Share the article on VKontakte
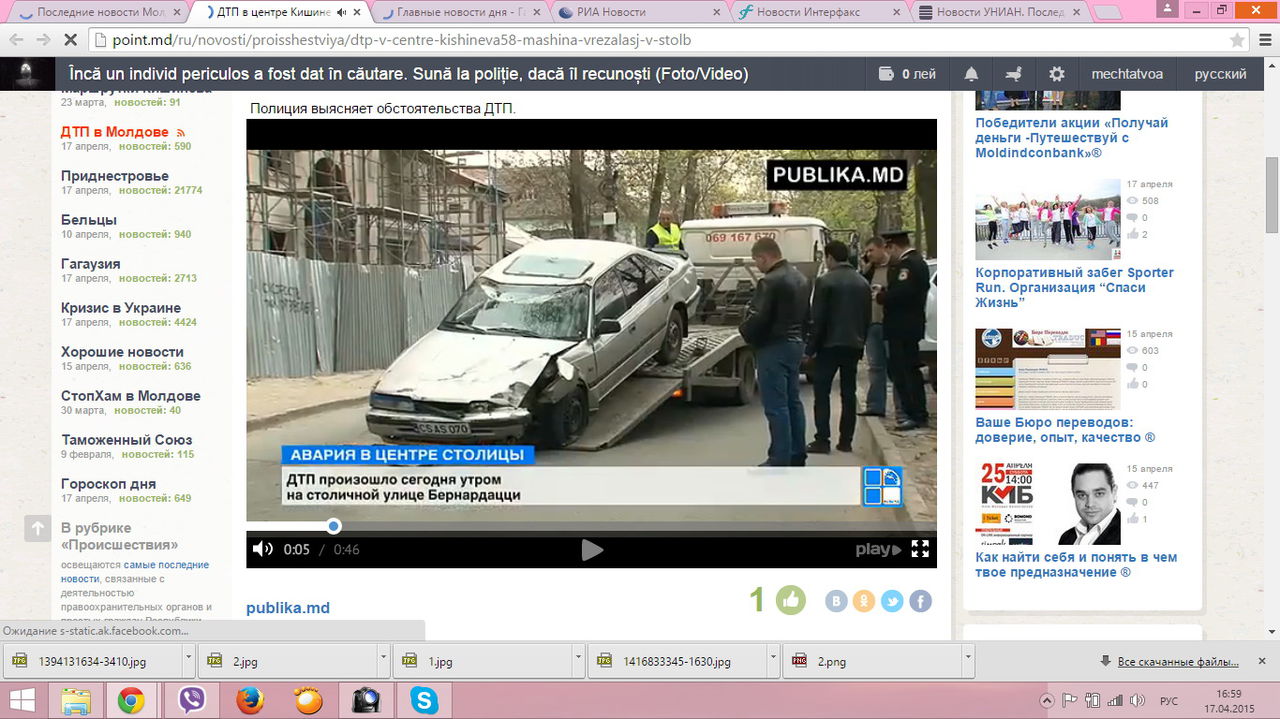Image resolution: width=1280 pixels, height=719 pixels. click(x=836, y=601)
